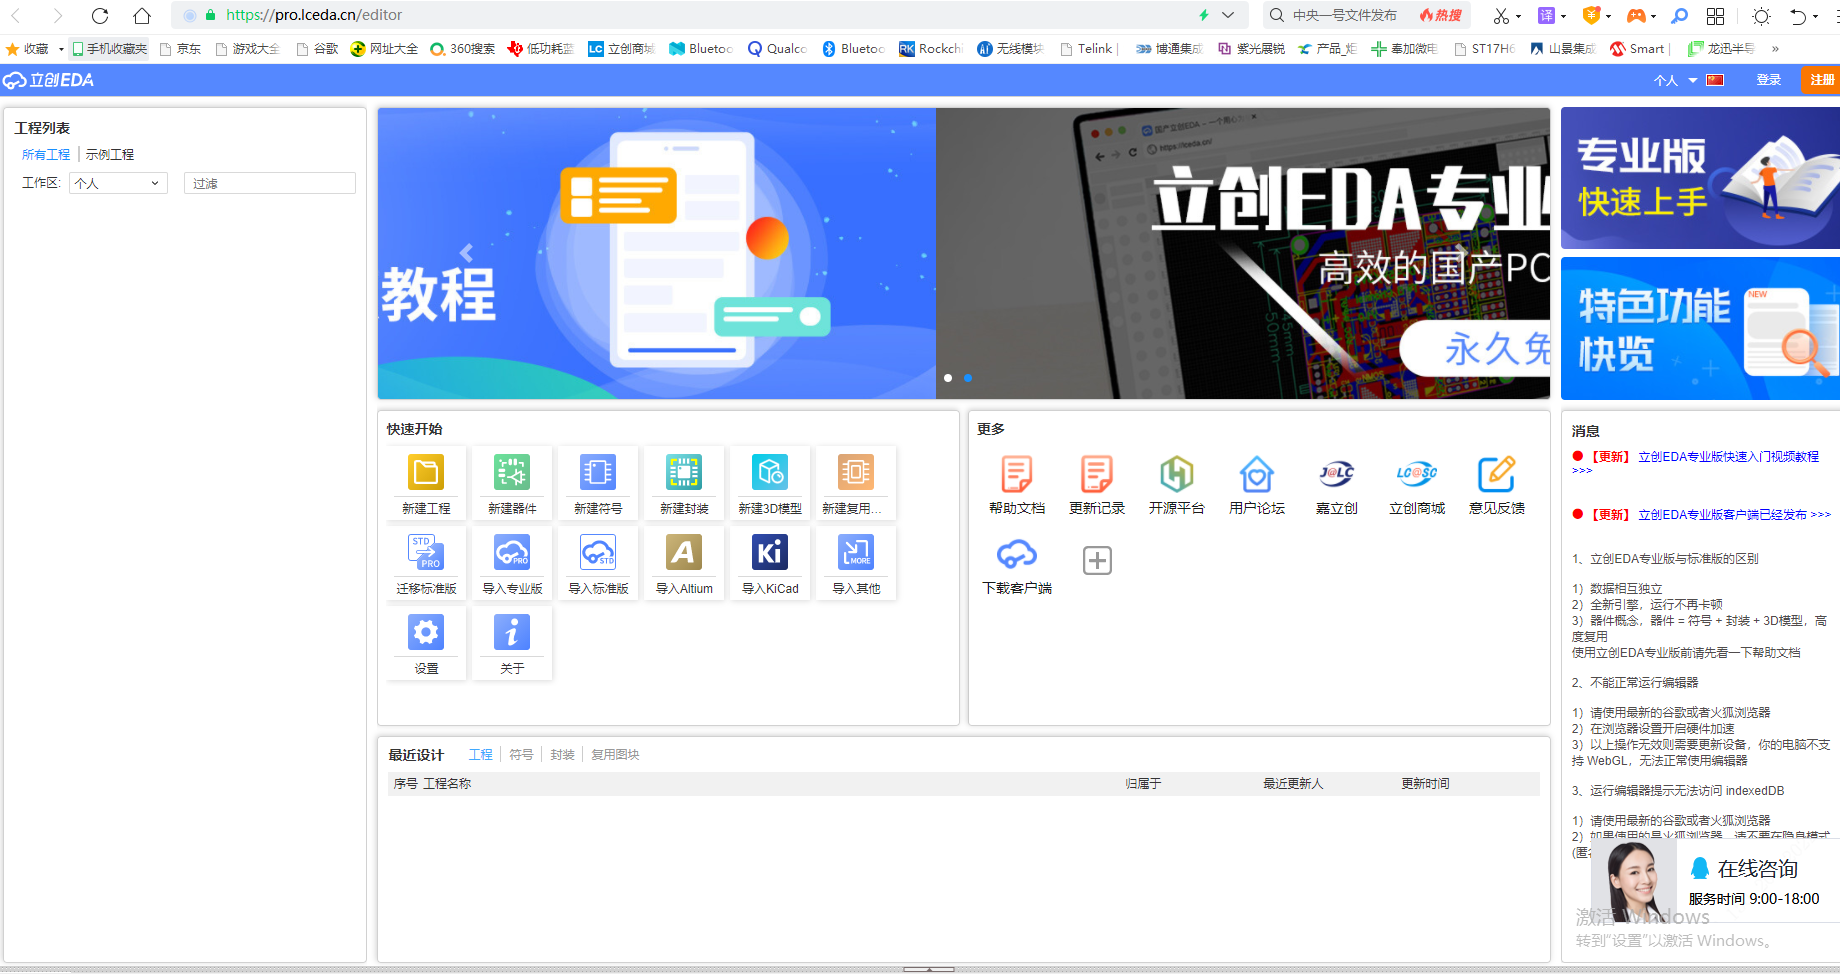The width and height of the screenshot is (1840, 974).
Task: Click the 注册 register button
Action: coord(1821,80)
